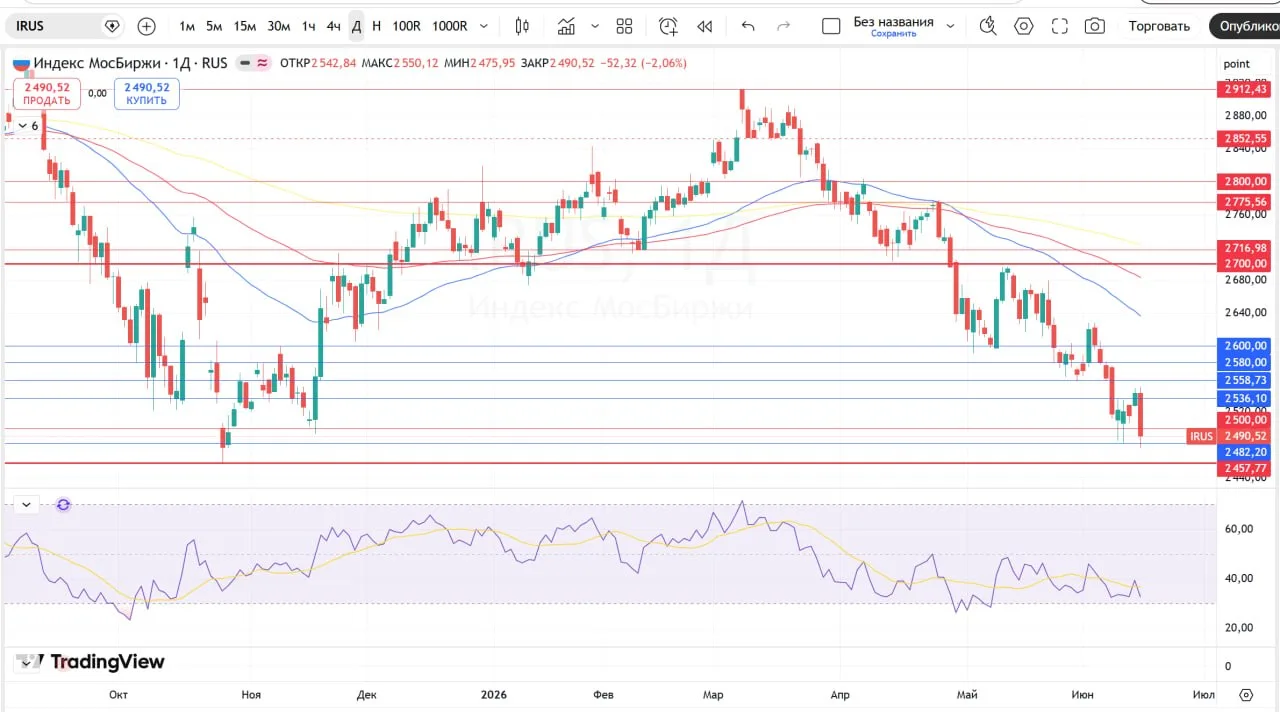Click the 2 716,98 price level label
Screen dimensions: 1280x712
point(1245,248)
